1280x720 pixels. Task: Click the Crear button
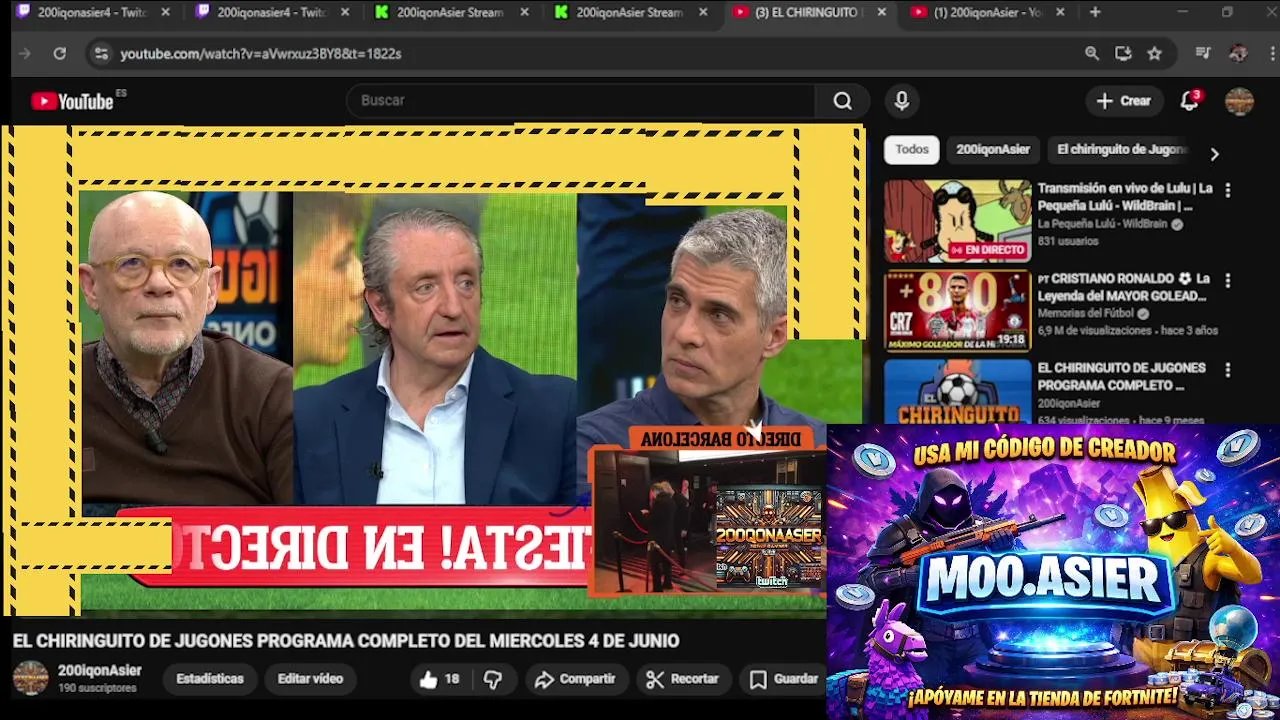click(x=1124, y=101)
